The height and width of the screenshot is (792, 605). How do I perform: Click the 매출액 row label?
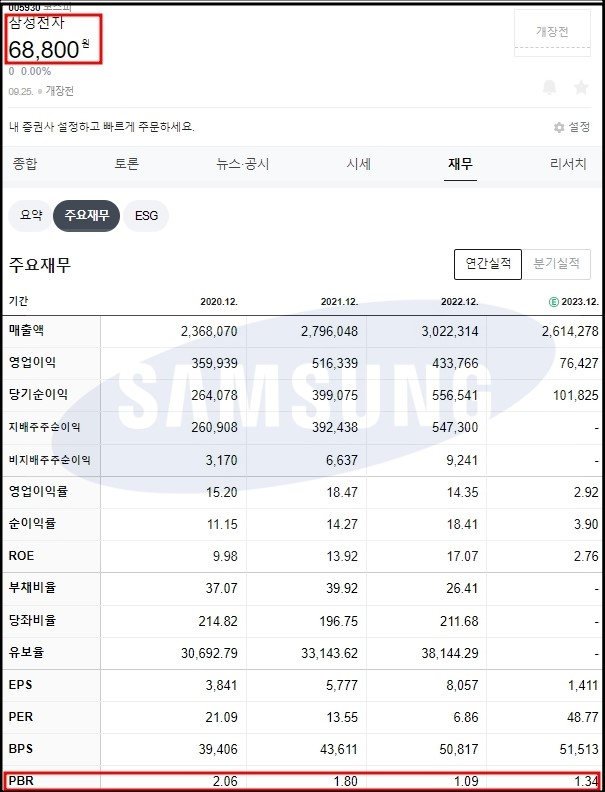[x=26, y=331]
